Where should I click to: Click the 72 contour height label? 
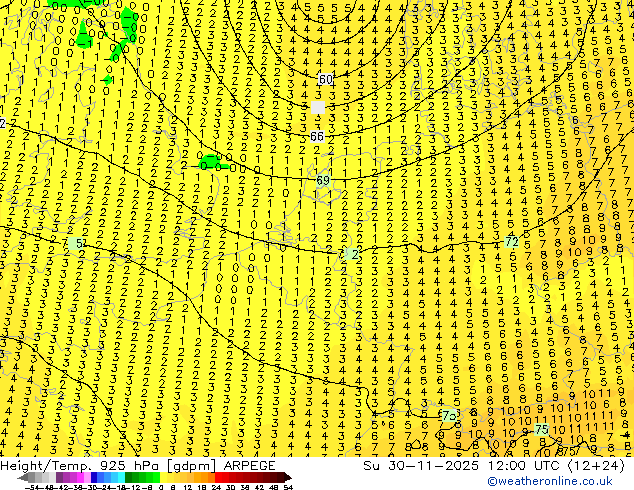point(512,242)
